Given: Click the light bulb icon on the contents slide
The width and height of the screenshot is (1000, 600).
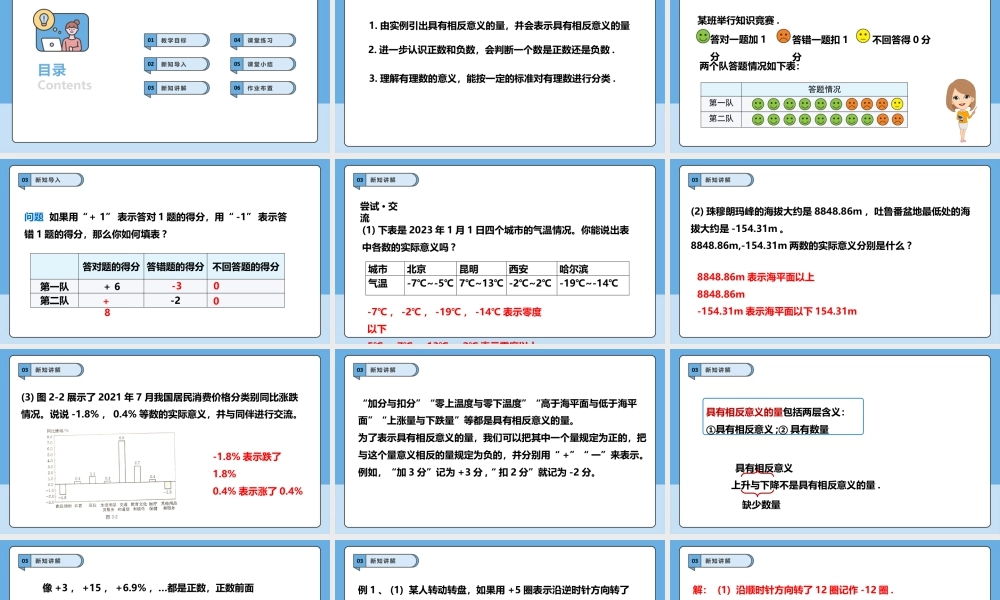Looking at the screenshot, I should tap(42, 20).
